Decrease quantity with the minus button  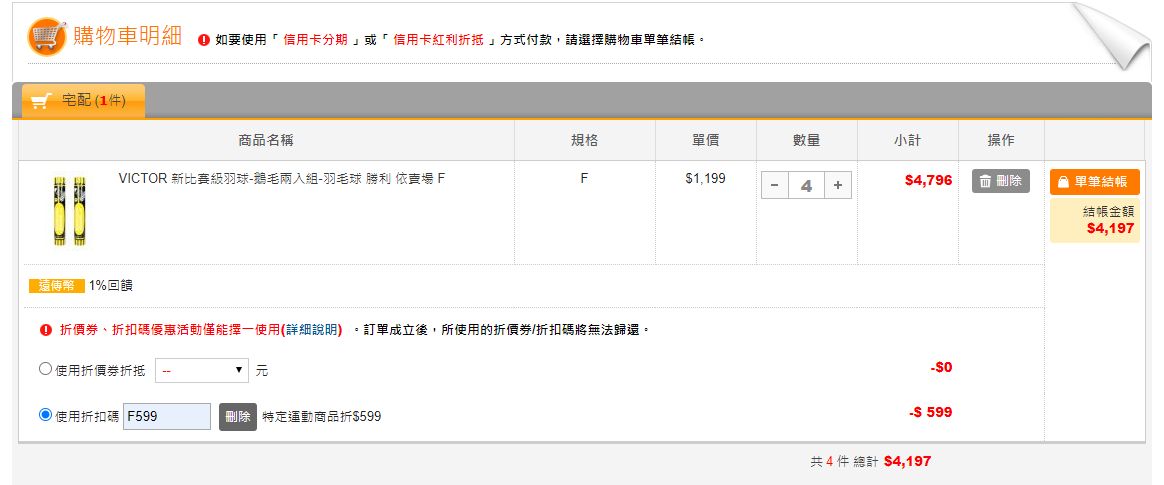tap(775, 185)
